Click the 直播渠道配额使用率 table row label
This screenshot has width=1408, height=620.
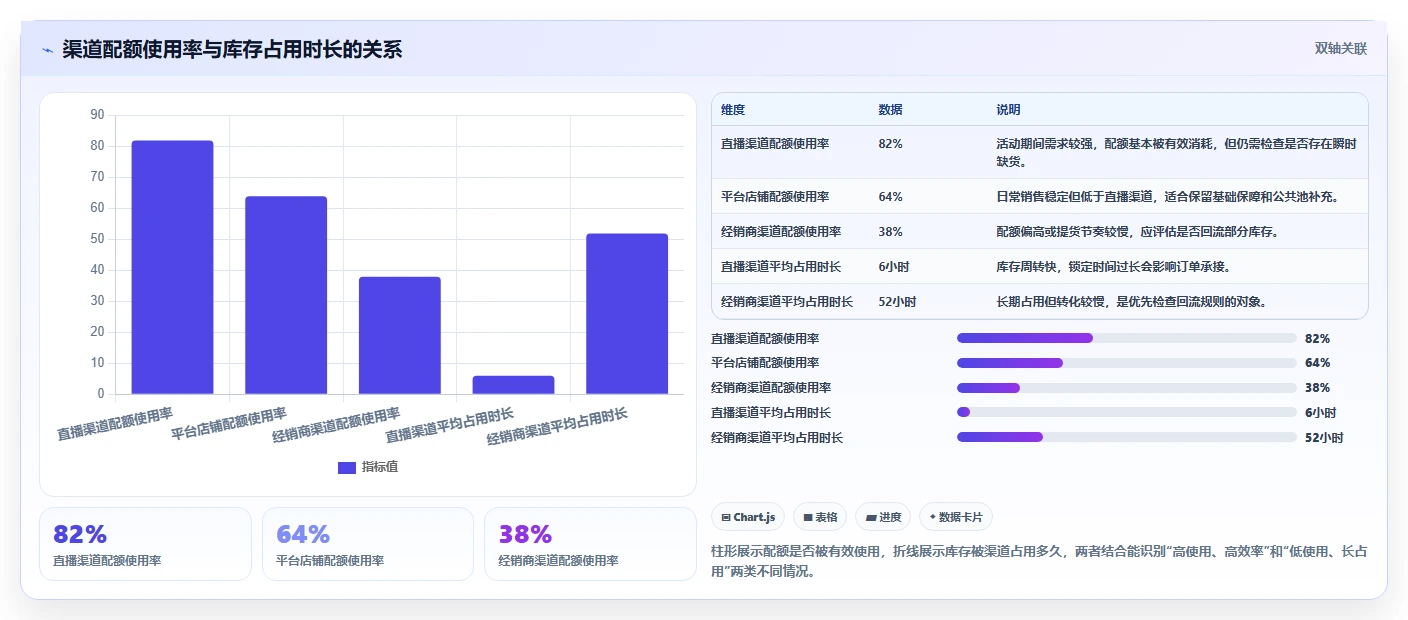(x=775, y=144)
